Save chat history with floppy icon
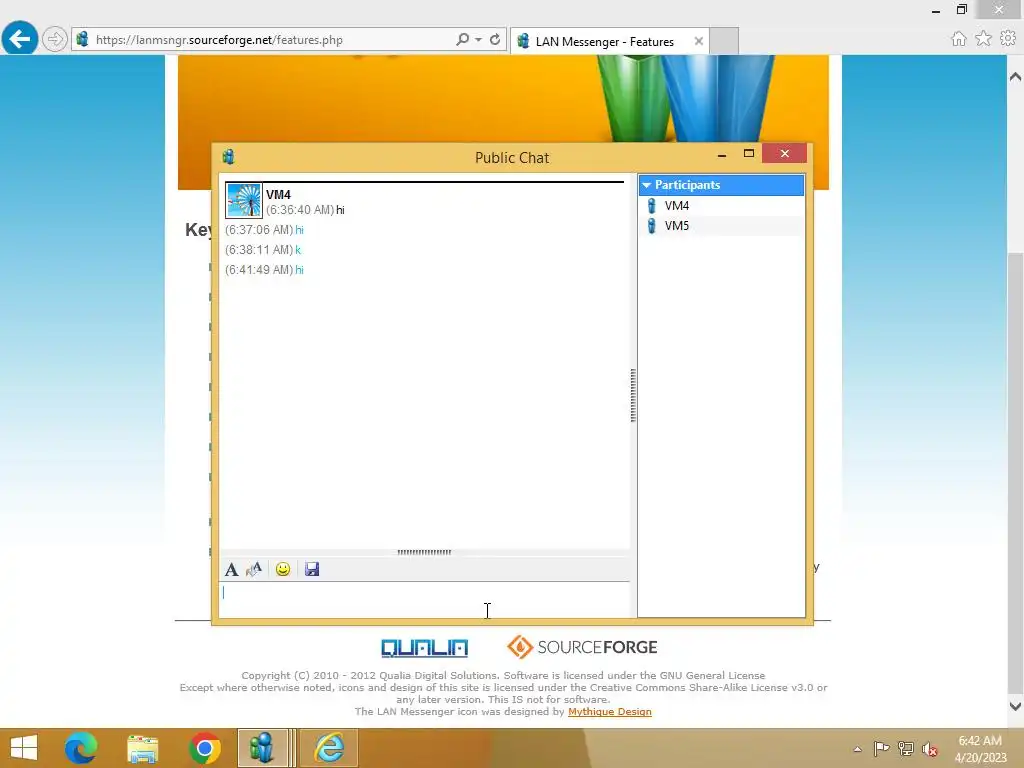This screenshot has height=768, width=1024. tap(312, 569)
